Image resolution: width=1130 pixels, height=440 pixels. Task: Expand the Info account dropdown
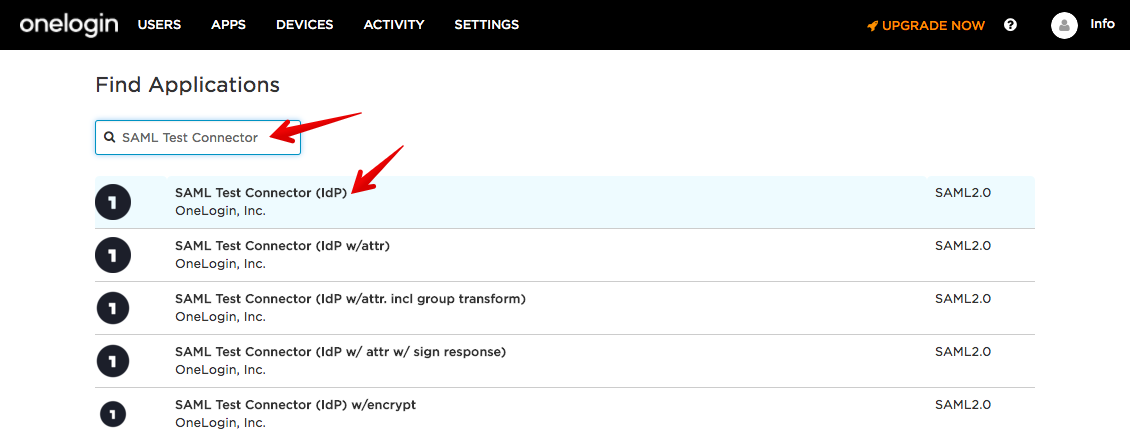coord(1102,24)
